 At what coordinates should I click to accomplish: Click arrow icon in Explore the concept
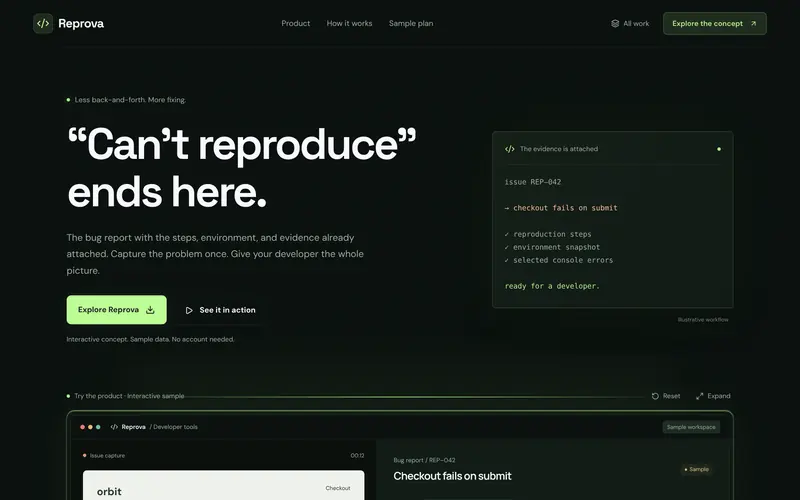pyautogui.click(x=753, y=23)
